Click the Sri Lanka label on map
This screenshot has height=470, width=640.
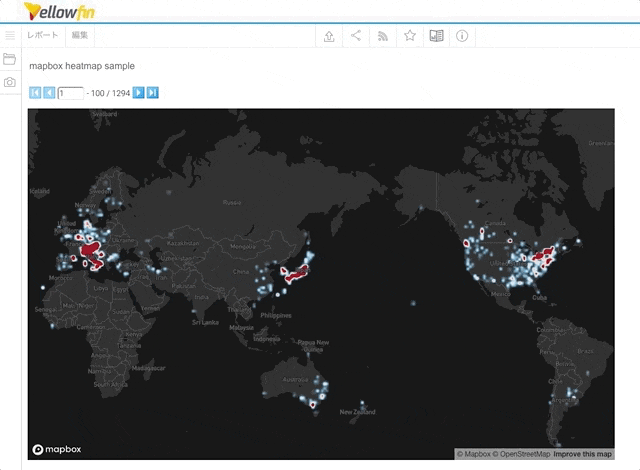click(205, 322)
